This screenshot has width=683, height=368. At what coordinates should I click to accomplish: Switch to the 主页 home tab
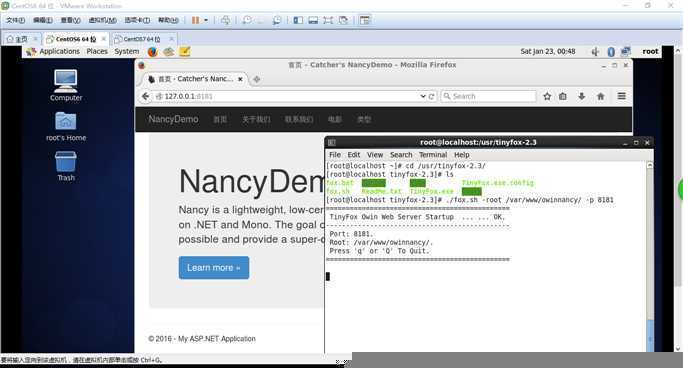point(21,39)
